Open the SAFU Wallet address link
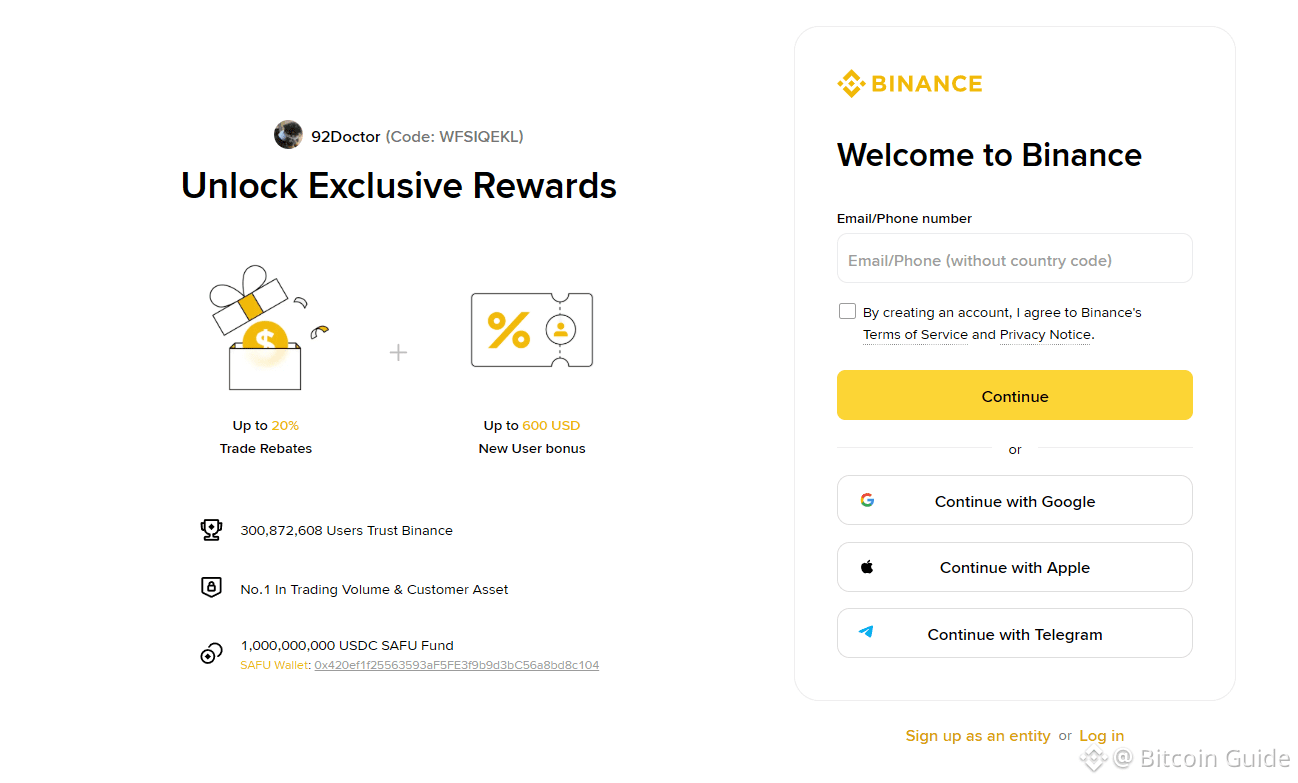1298x783 pixels. (456, 665)
